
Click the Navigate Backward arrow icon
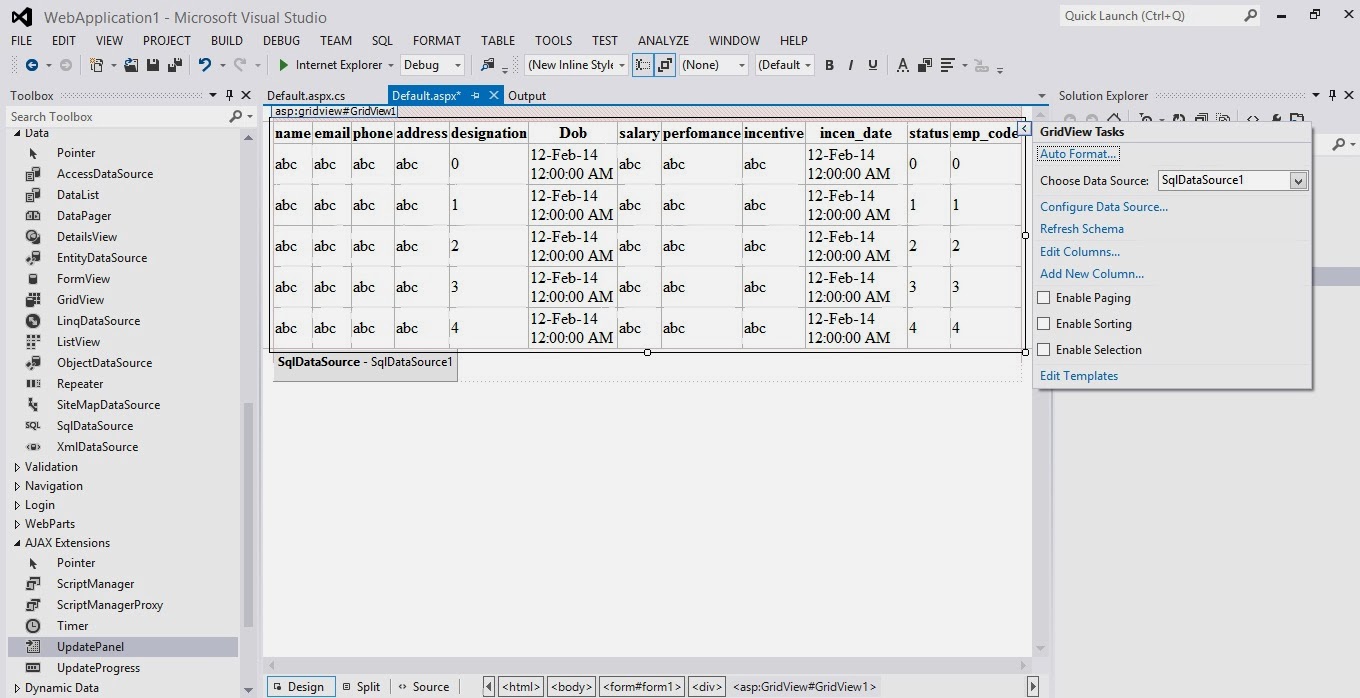(x=32, y=65)
